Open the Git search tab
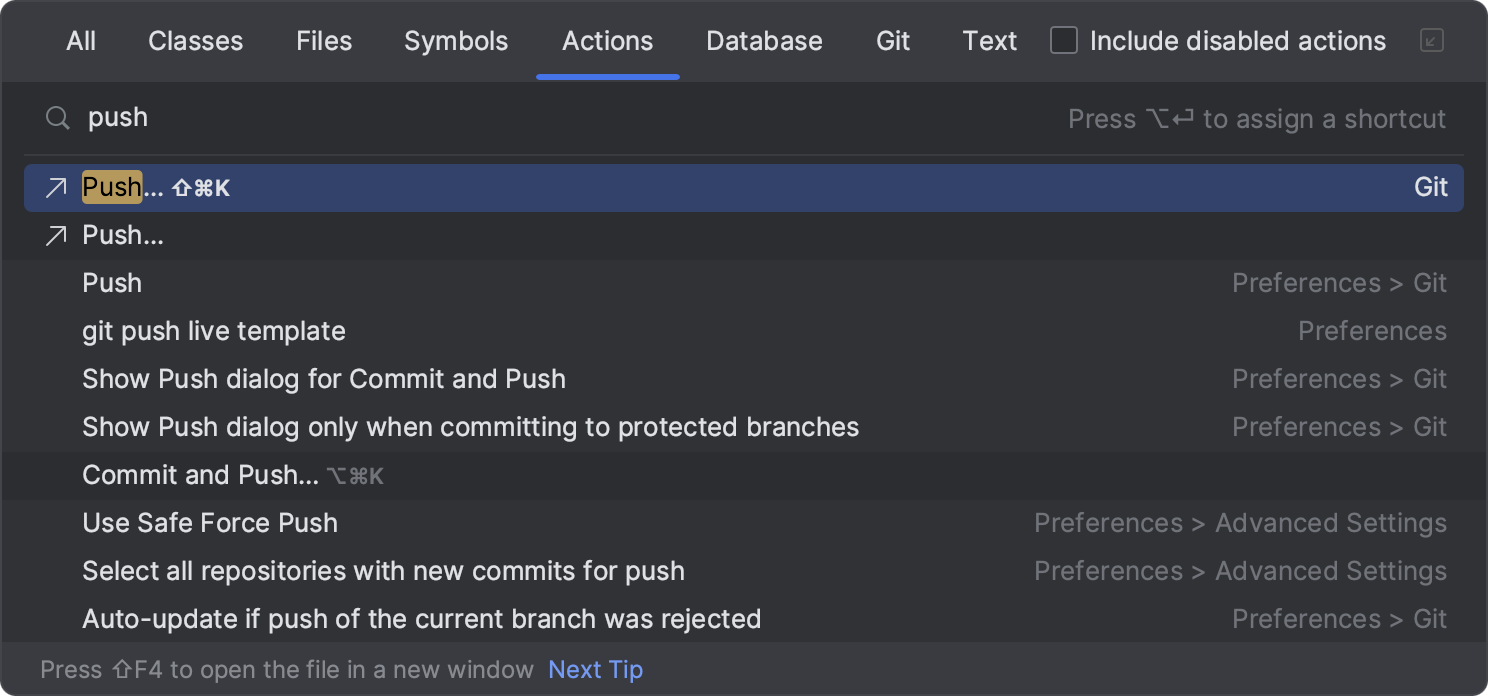This screenshot has height=696, width=1488. click(x=892, y=41)
